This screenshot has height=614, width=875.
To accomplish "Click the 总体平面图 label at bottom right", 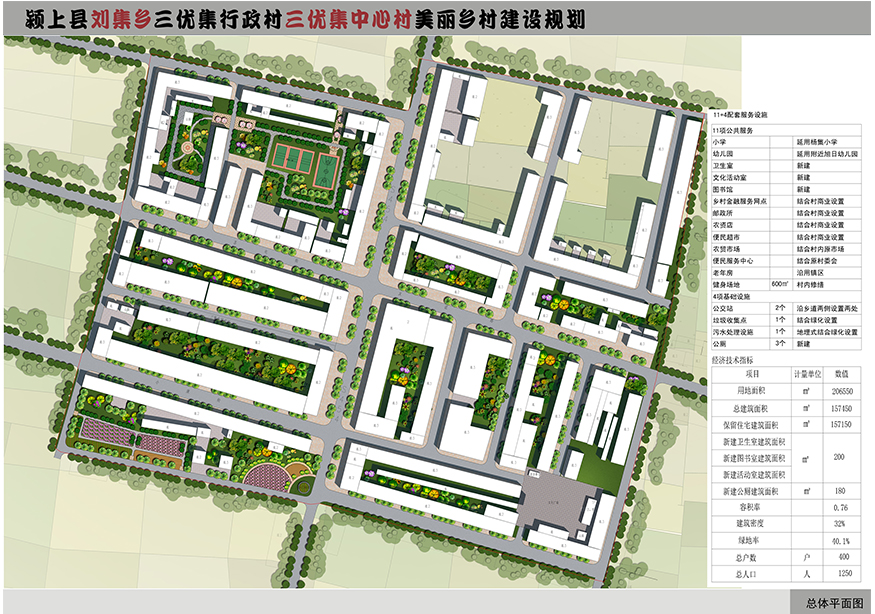I will (833, 603).
